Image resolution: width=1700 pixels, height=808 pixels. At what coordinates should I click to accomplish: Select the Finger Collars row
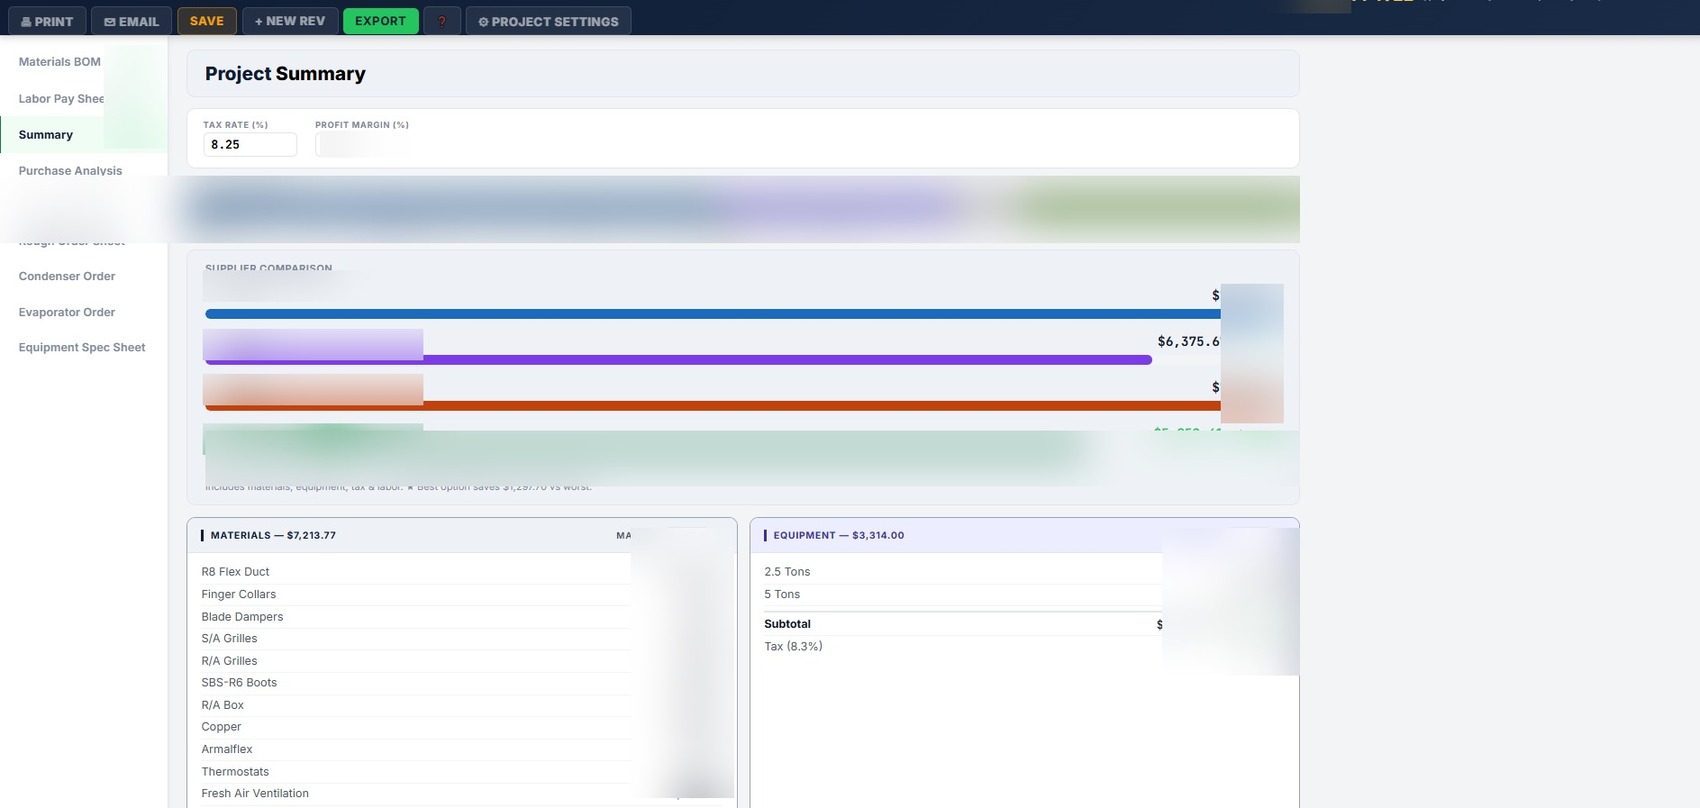click(462, 594)
